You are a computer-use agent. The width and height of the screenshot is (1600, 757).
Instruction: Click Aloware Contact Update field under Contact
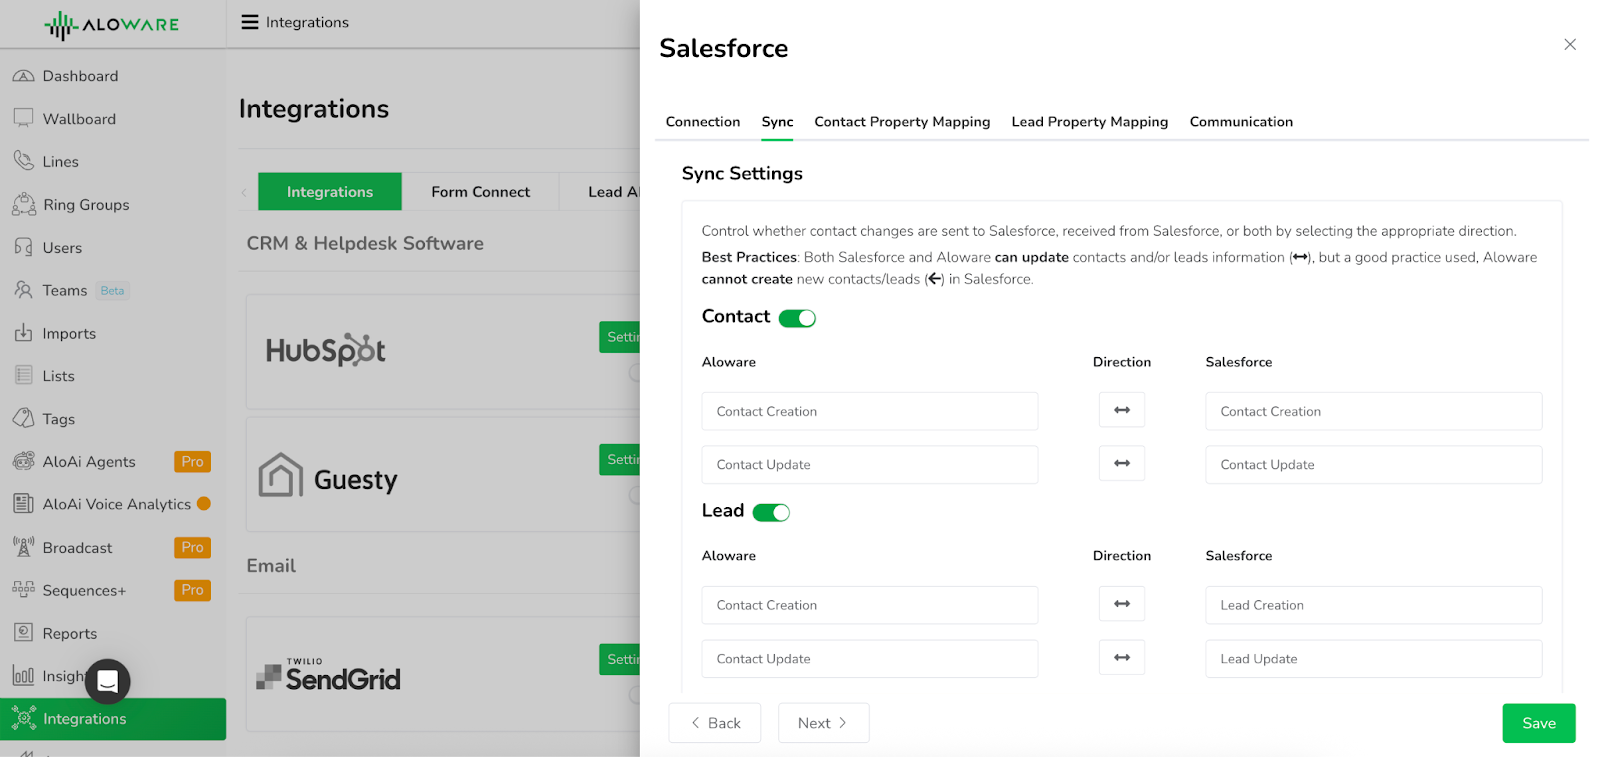[870, 465]
